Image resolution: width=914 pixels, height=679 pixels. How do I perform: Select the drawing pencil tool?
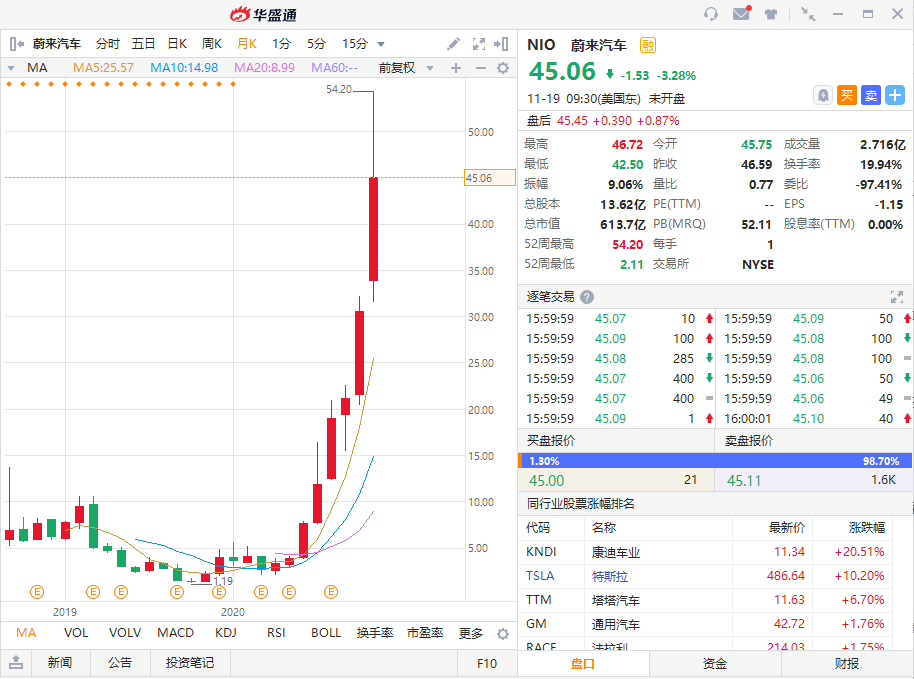click(454, 44)
